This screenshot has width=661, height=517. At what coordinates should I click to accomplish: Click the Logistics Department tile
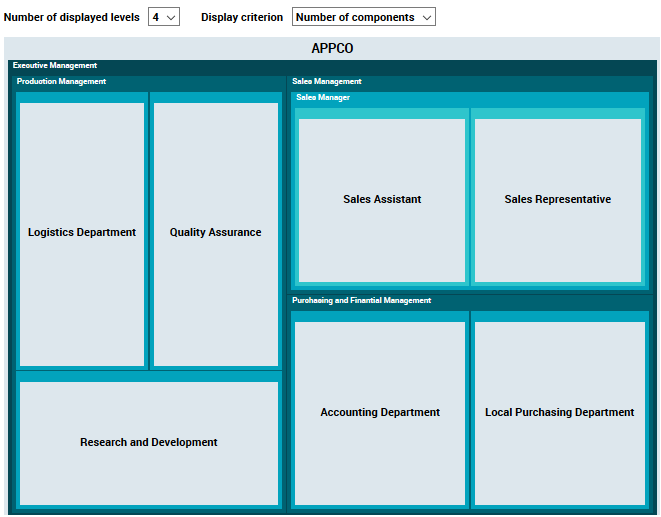coord(82,233)
